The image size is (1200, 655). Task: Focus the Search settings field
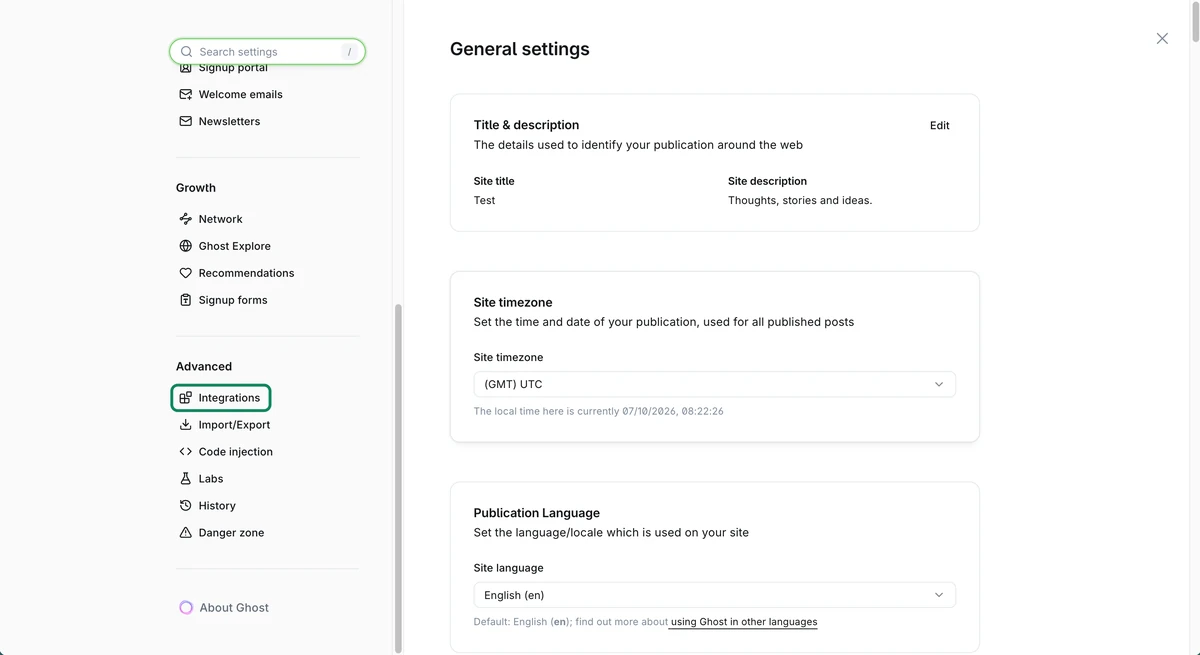click(x=267, y=52)
